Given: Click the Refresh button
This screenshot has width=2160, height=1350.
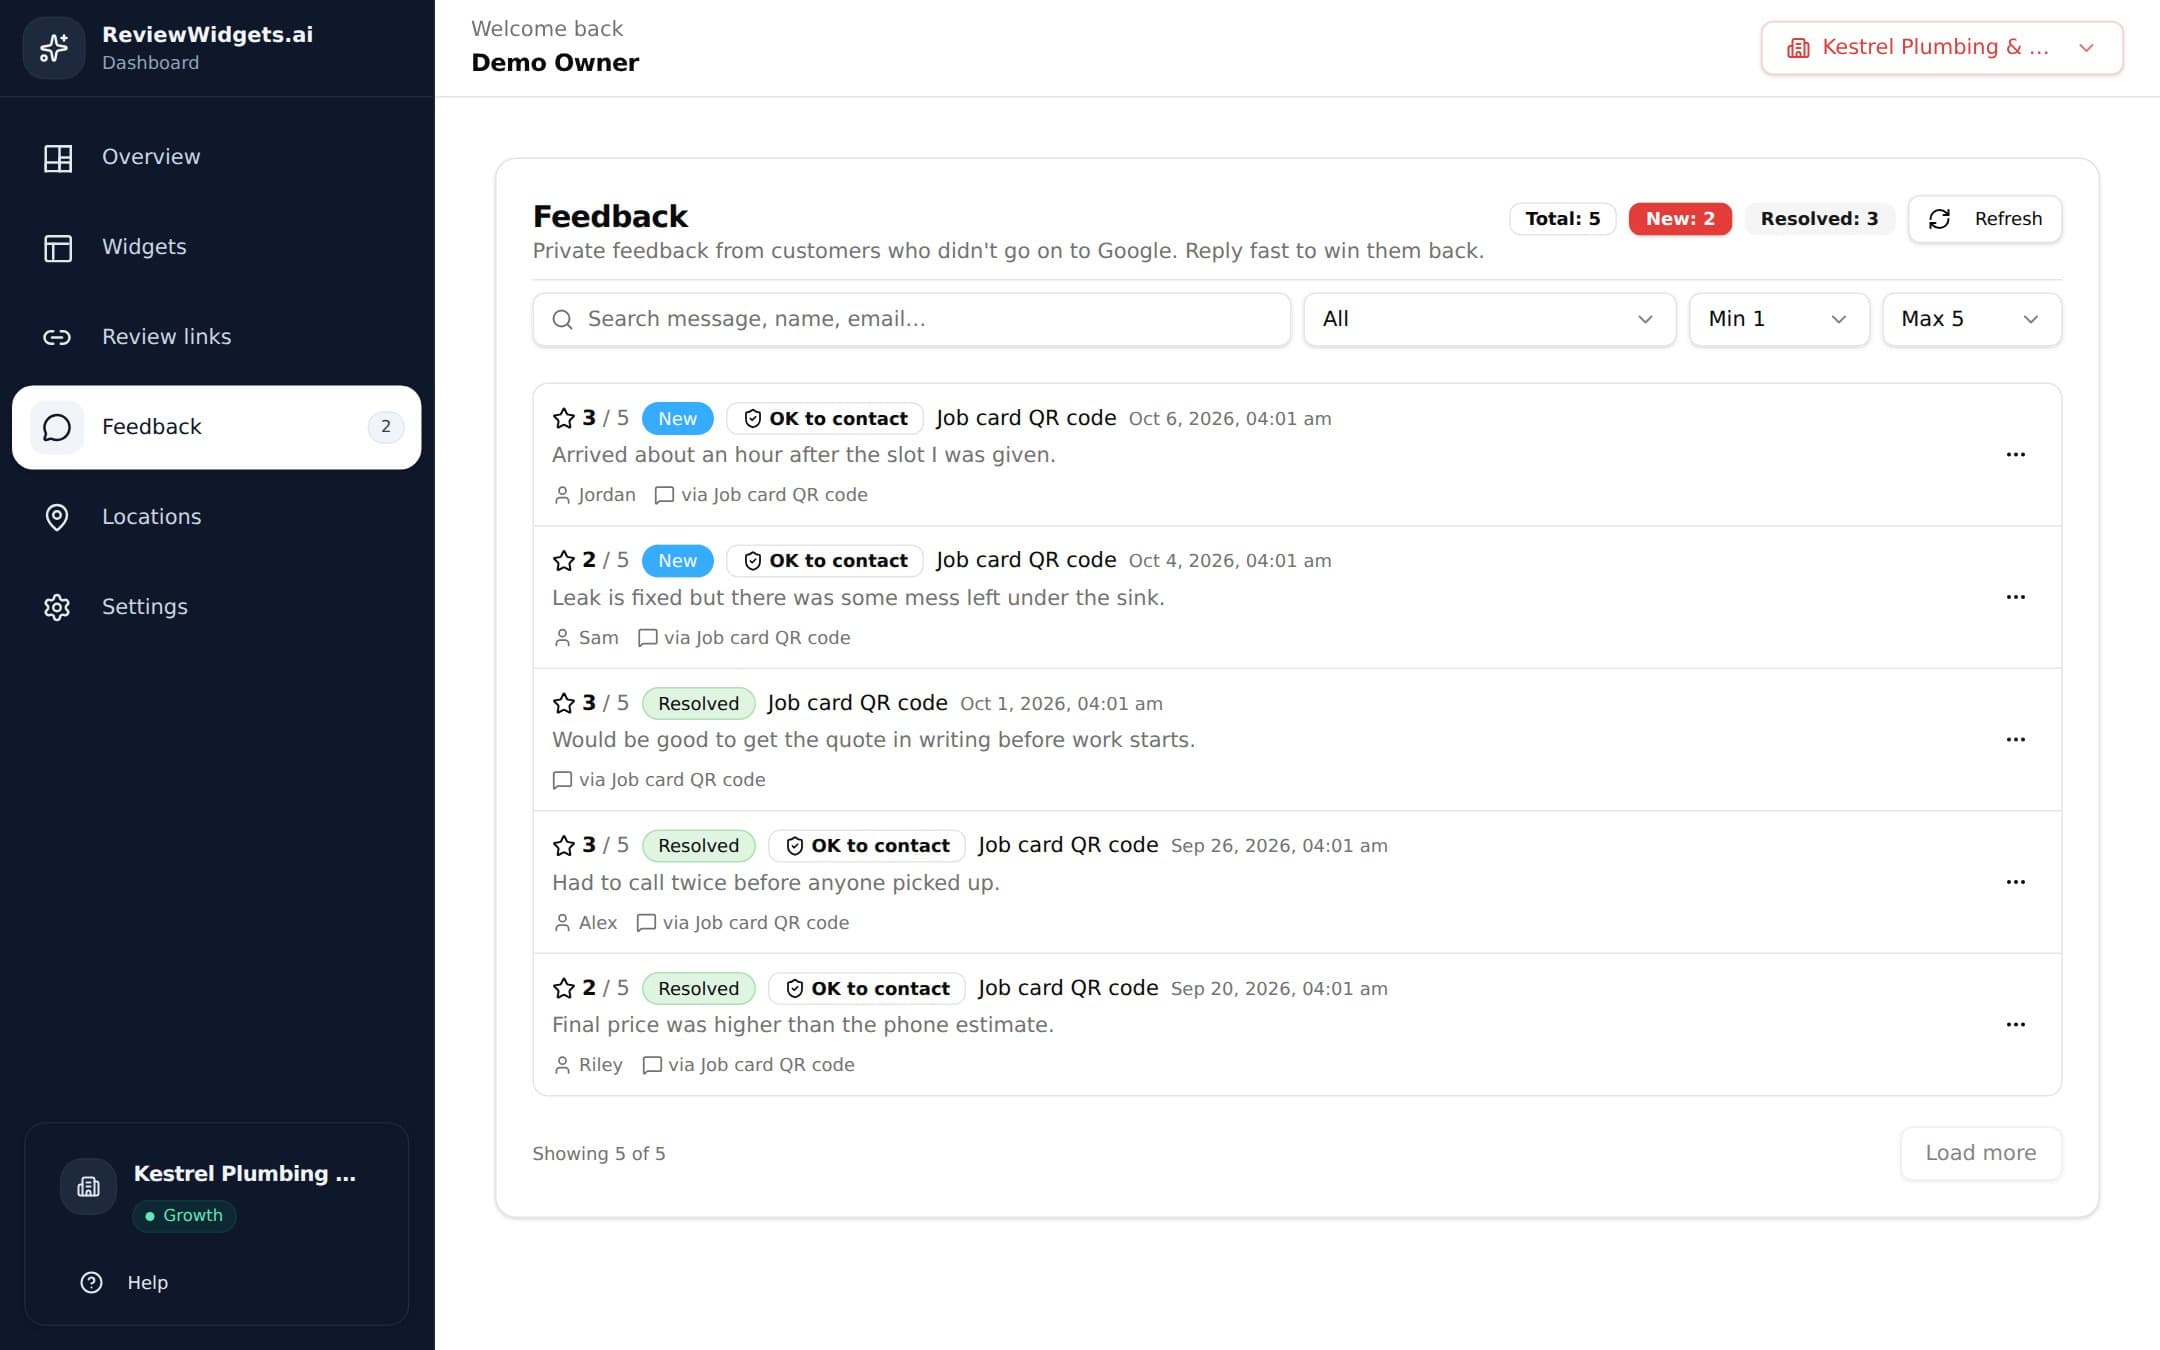Looking at the screenshot, I should [1984, 219].
